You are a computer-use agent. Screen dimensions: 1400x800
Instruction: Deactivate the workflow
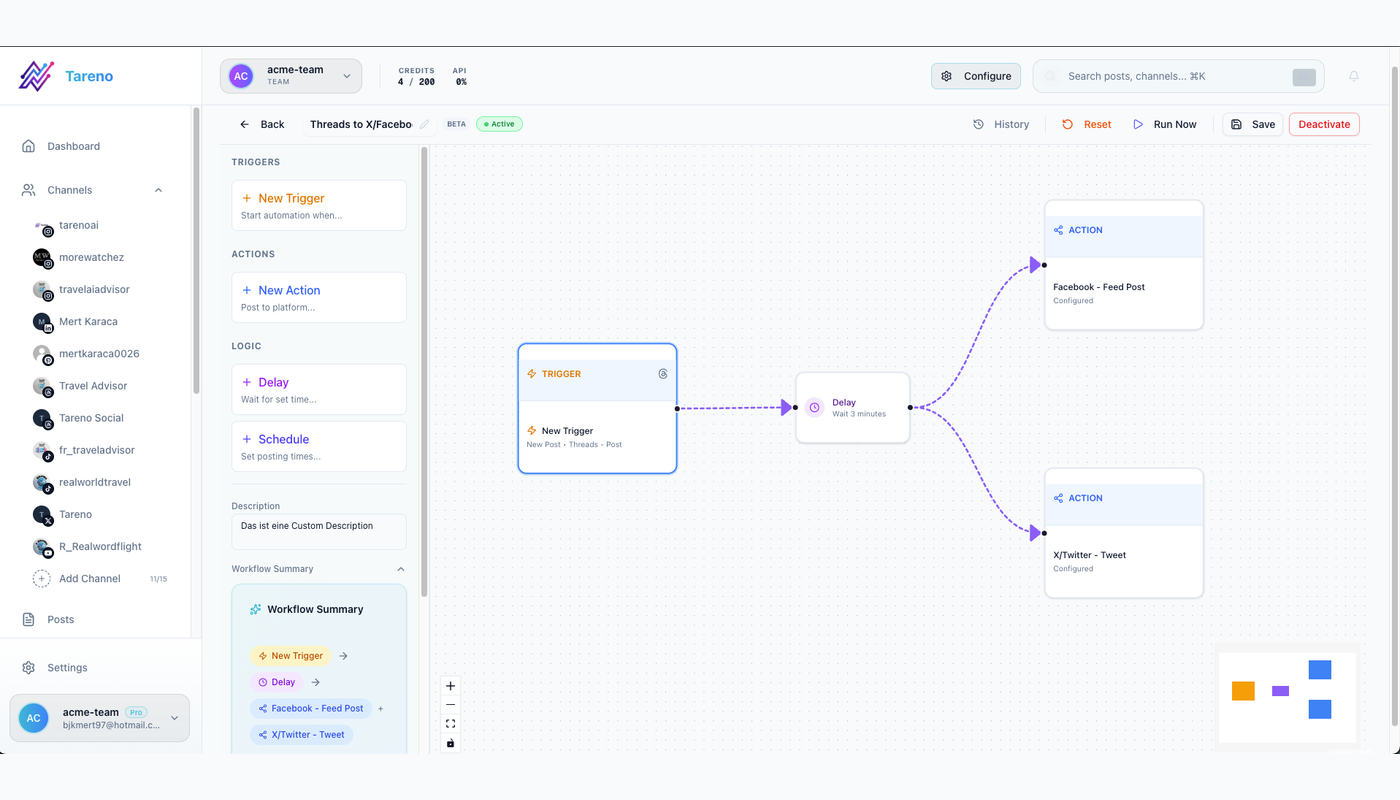[1324, 124]
